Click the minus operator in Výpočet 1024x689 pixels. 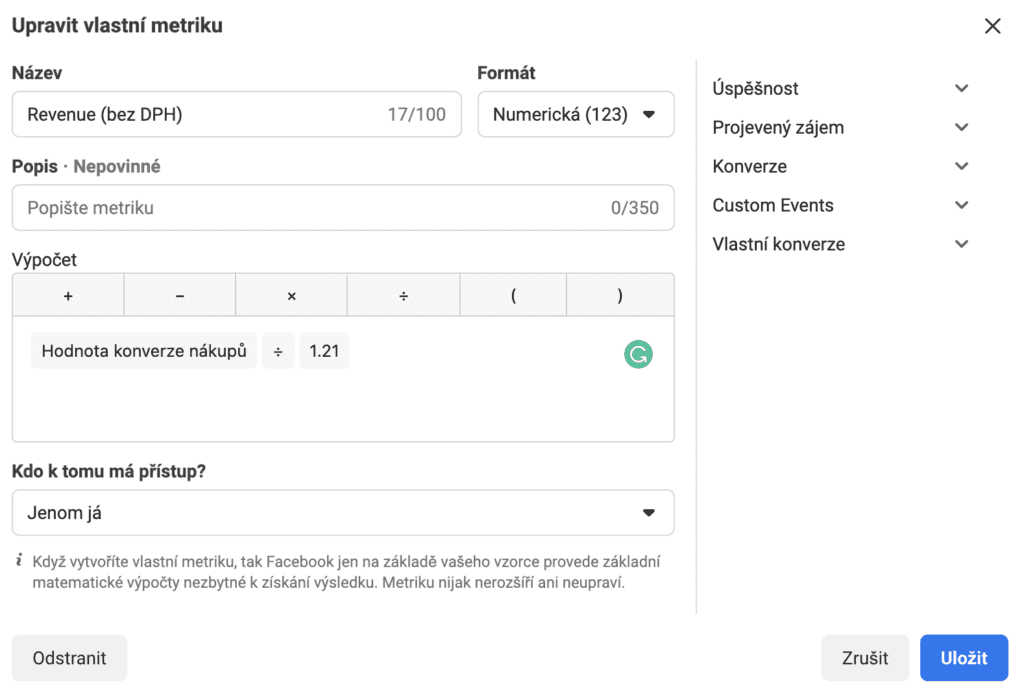[180, 295]
